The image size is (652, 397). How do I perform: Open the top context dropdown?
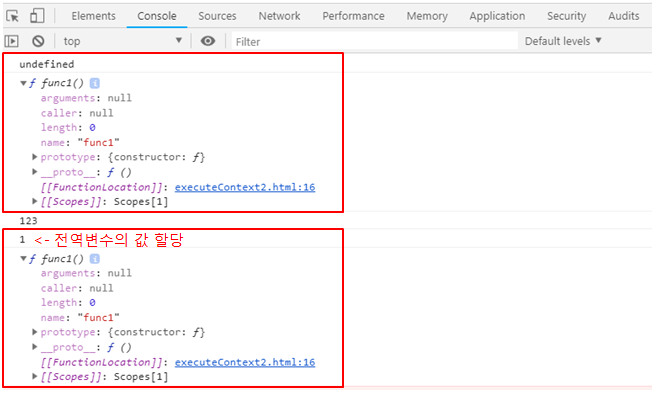coord(123,41)
